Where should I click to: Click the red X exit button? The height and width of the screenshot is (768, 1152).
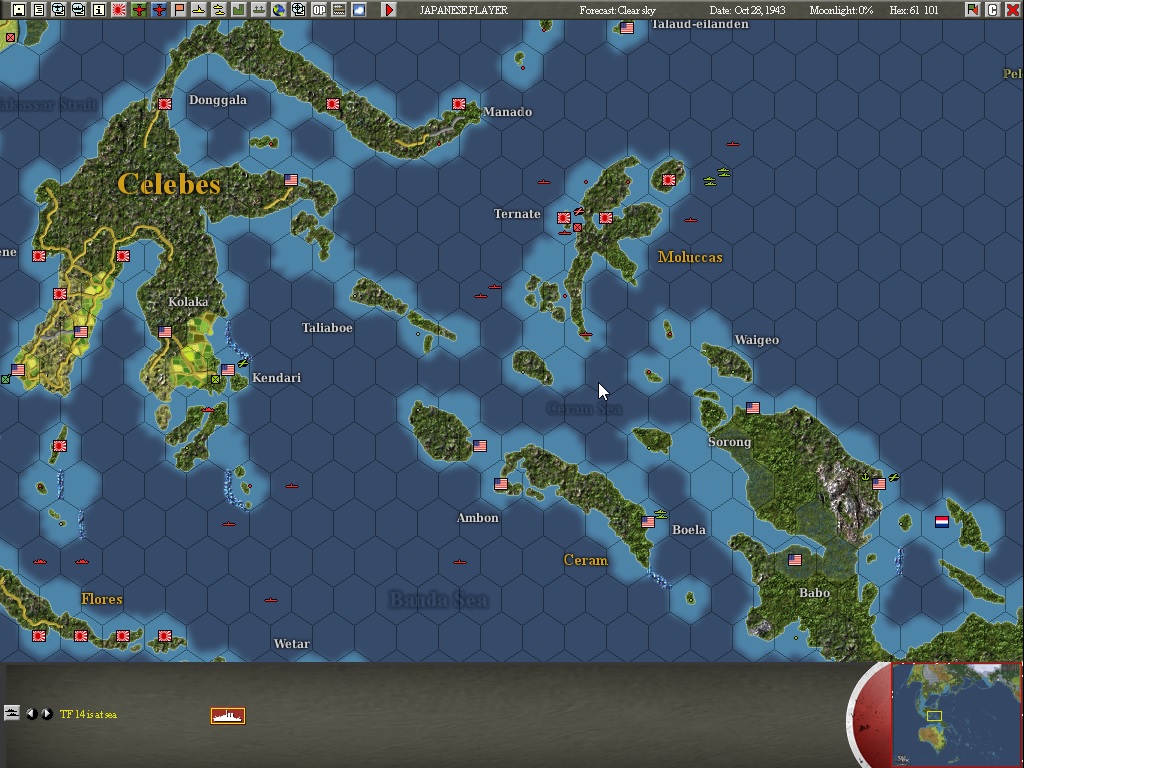[x=1012, y=10]
